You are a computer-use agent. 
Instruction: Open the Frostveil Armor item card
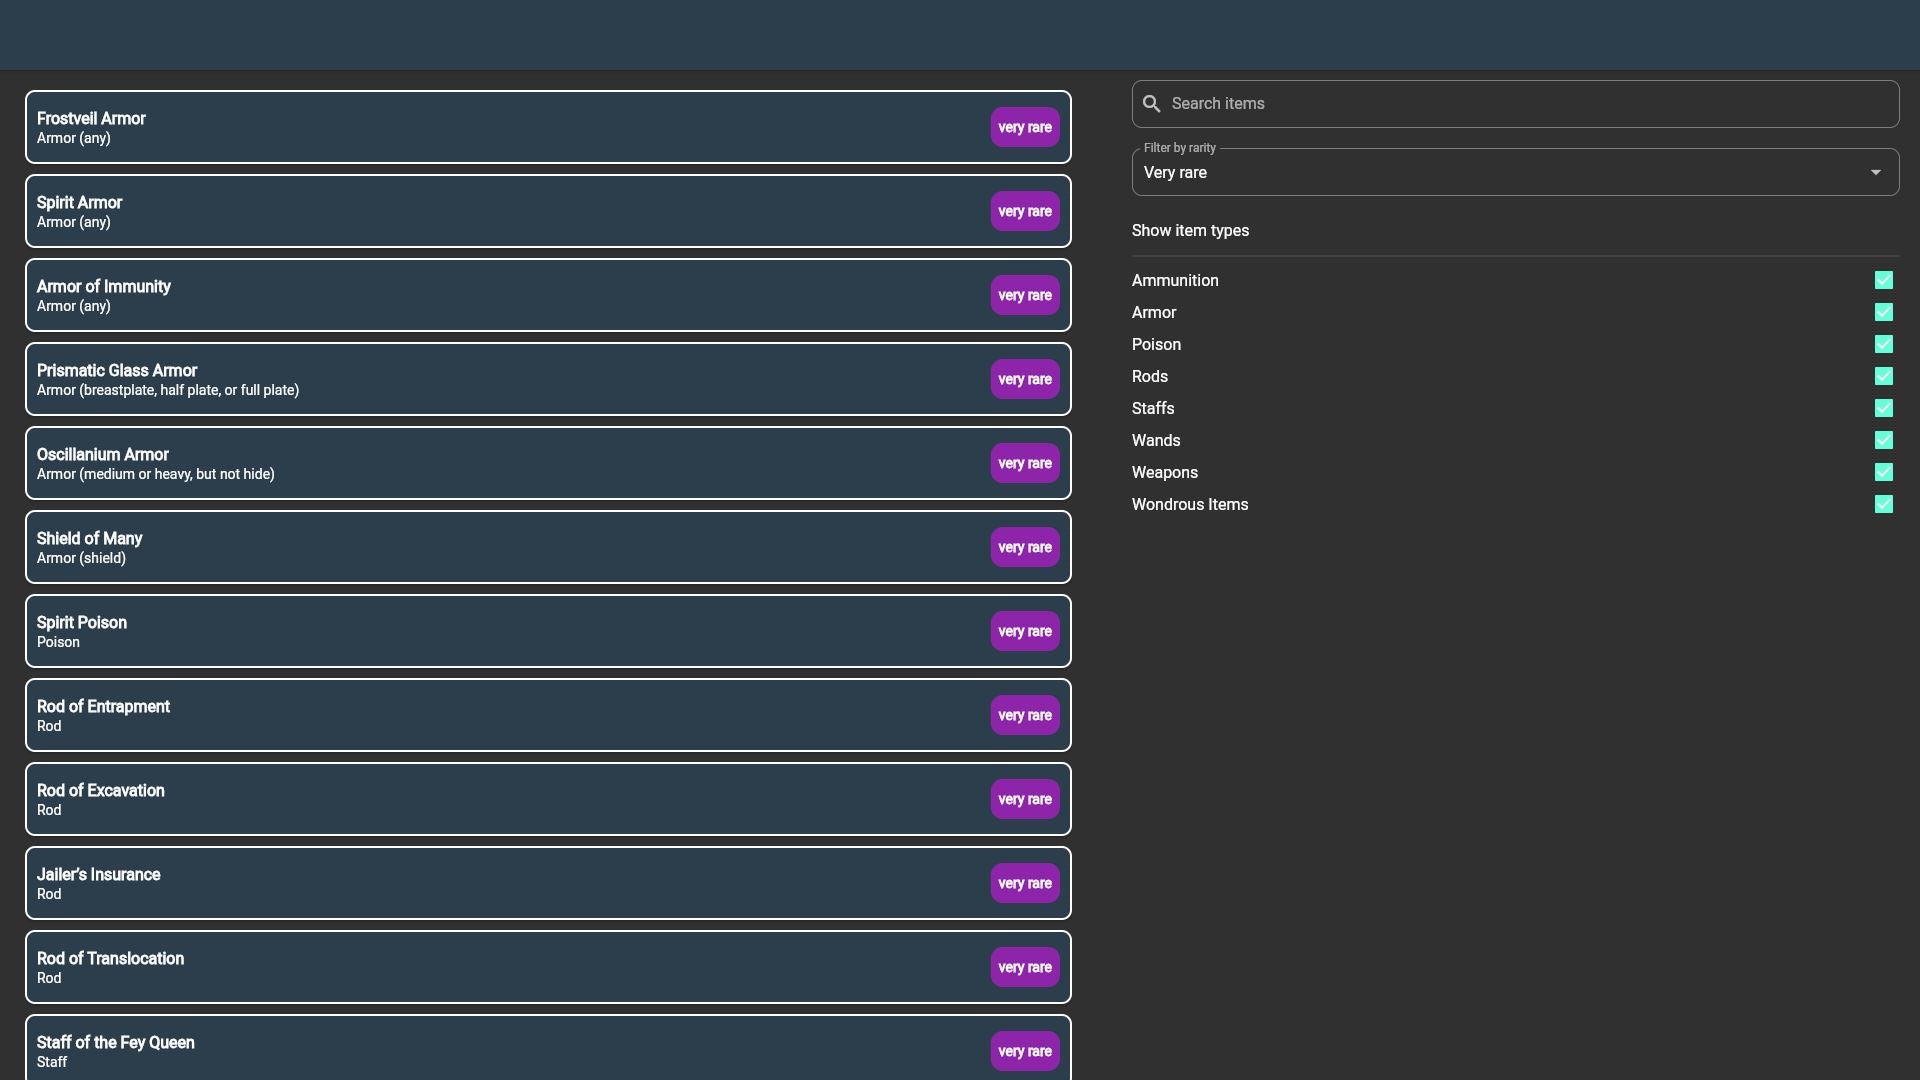(500, 127)
